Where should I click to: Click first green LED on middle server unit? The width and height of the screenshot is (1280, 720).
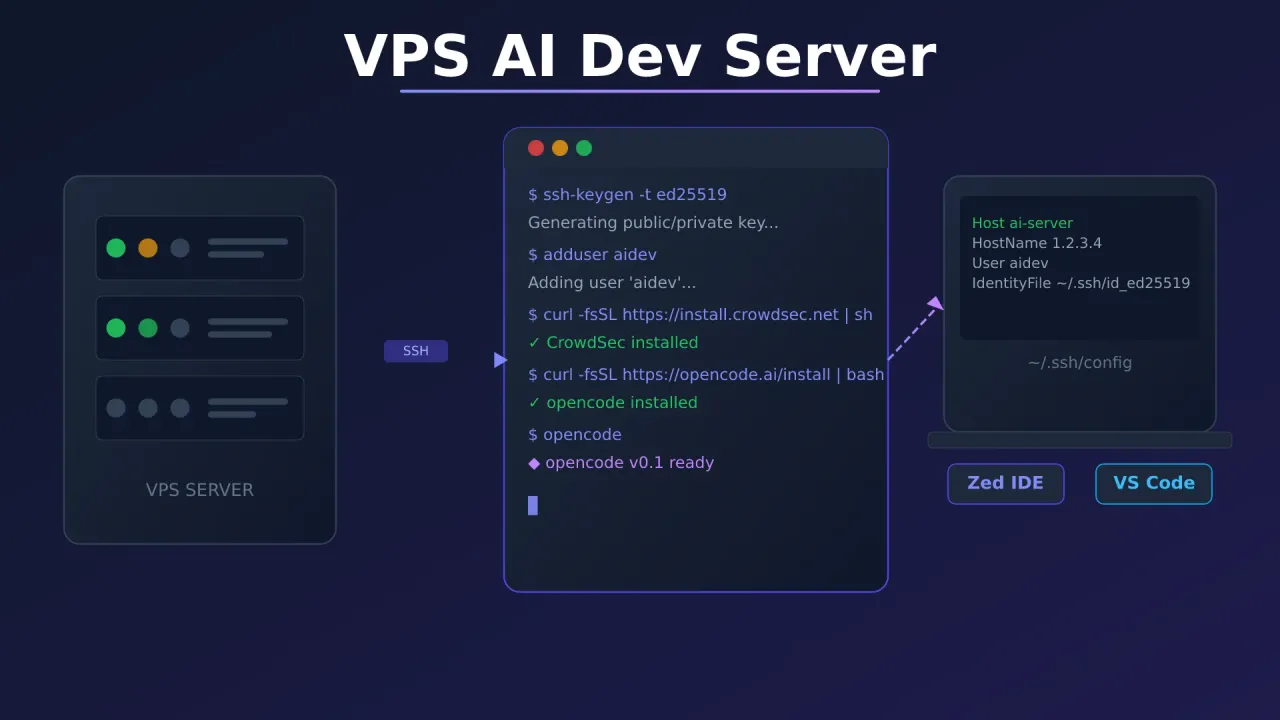click(x=116, y=328)
